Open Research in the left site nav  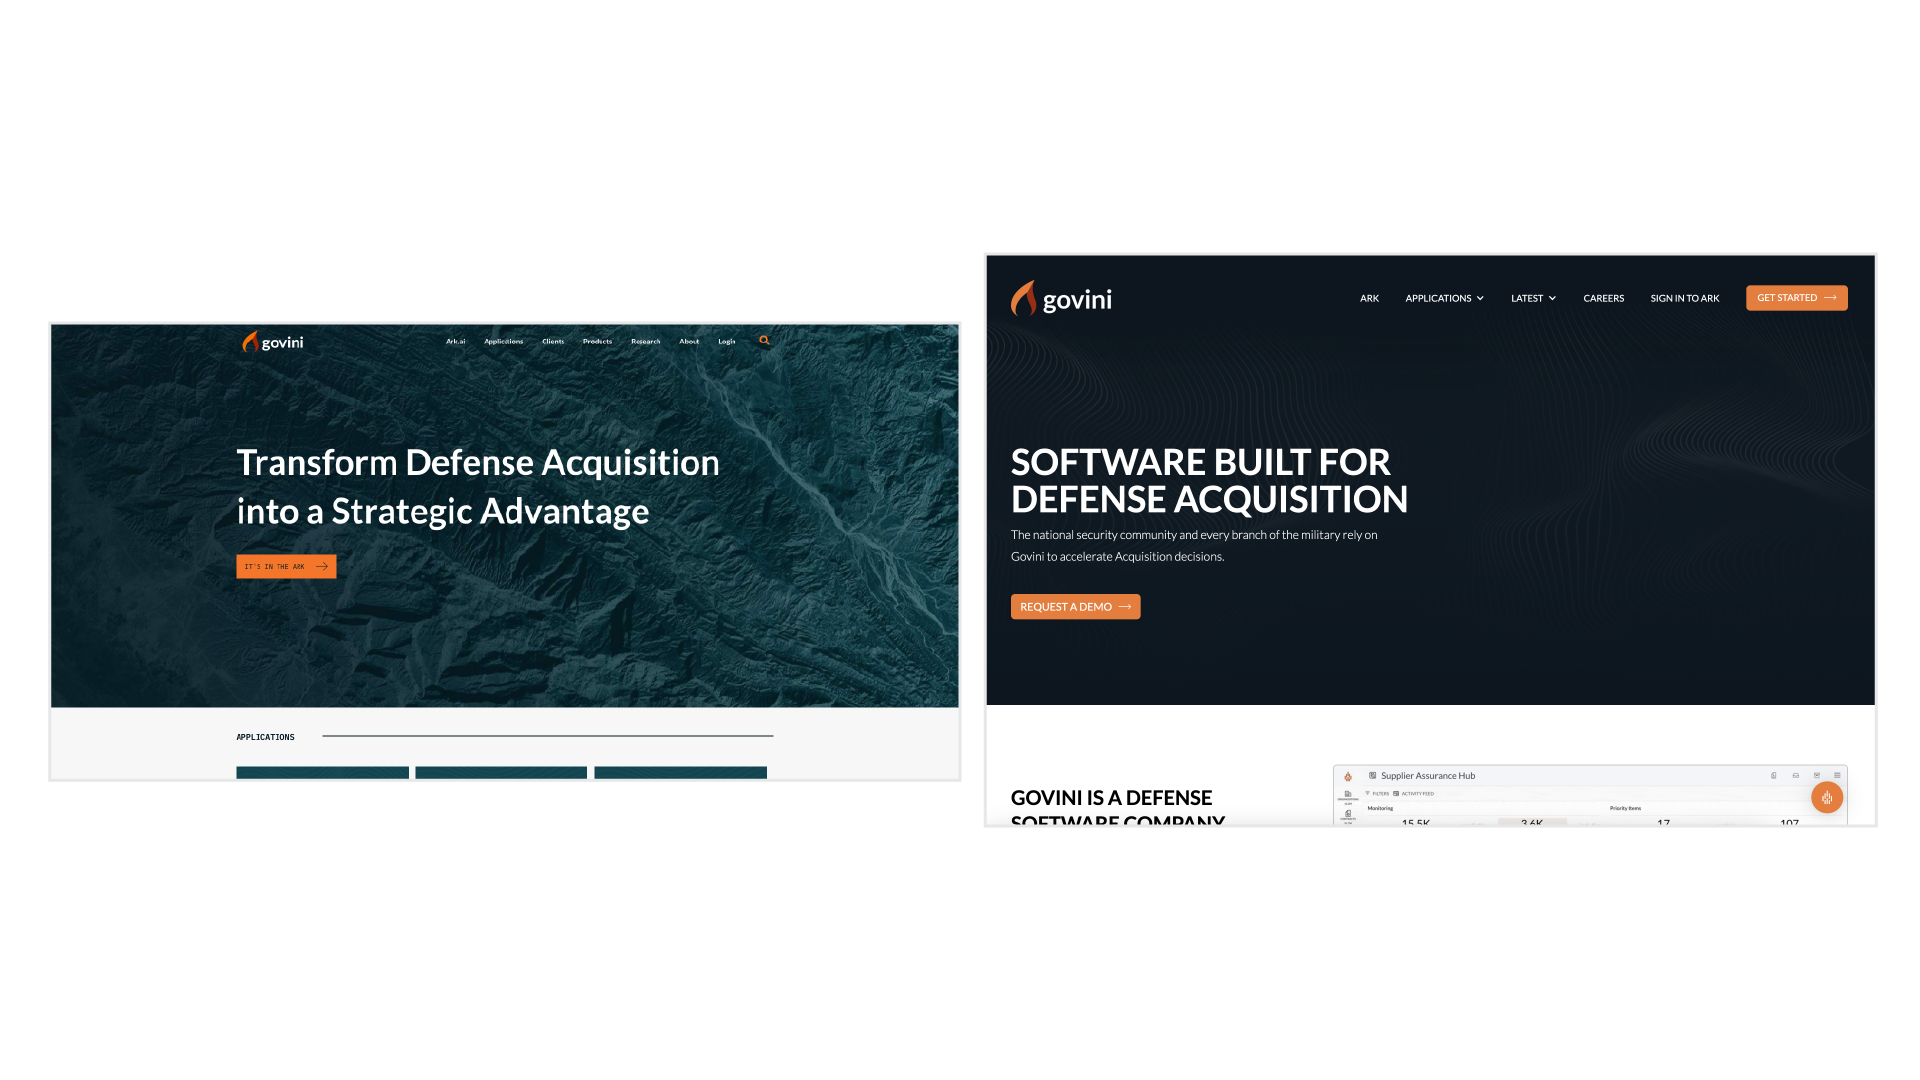645,341
